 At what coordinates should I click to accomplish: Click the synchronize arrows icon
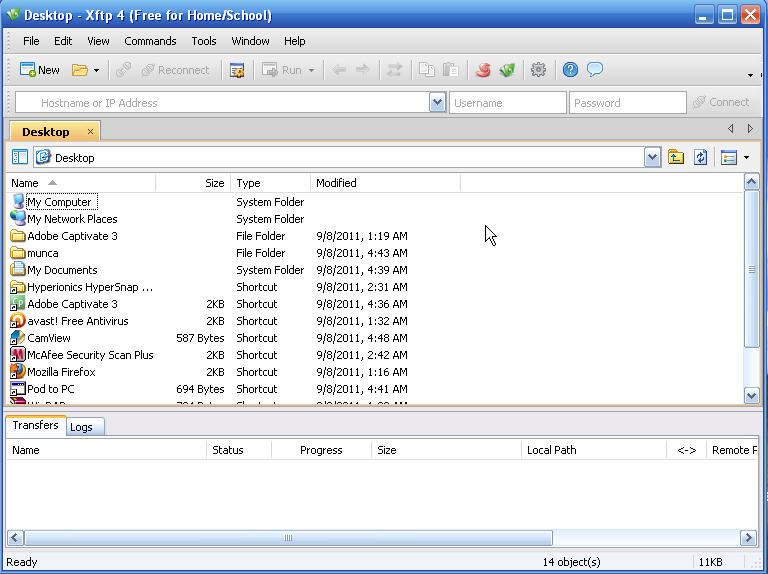click(x=394, y=70)
